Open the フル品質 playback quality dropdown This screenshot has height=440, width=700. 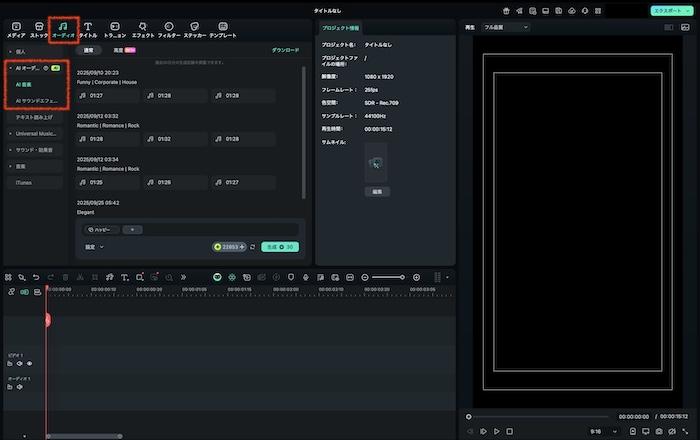click(505, 27)
